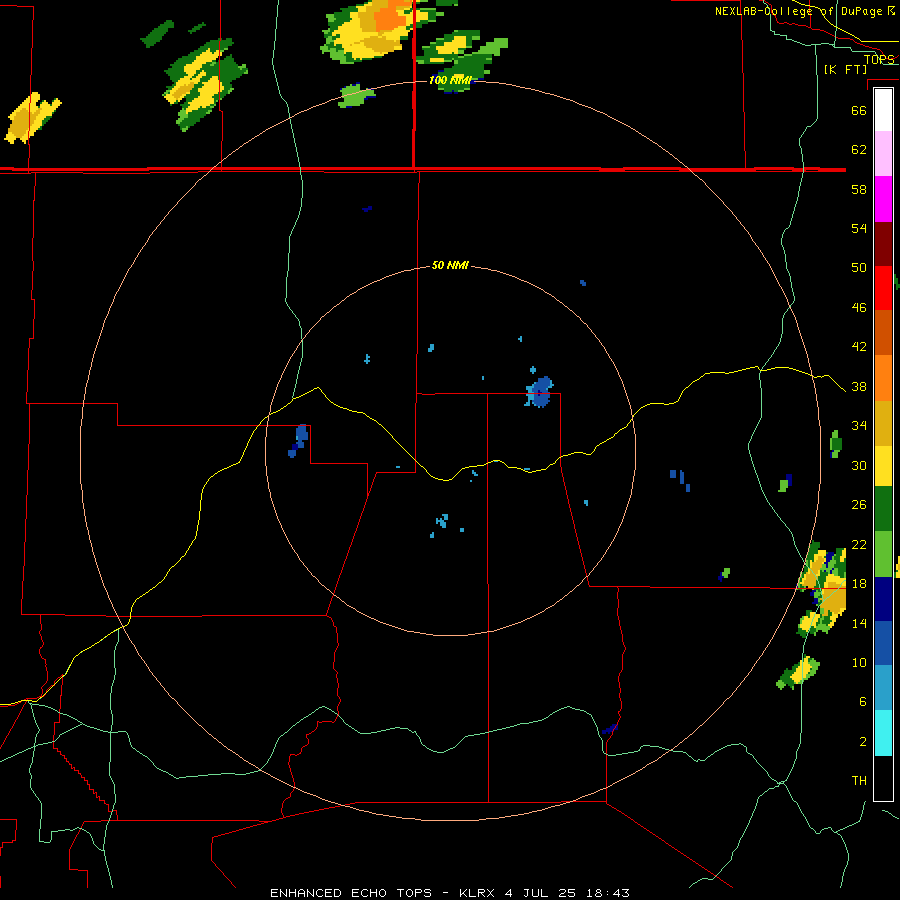Click the "NEXLAB-College of DuPage" credit text

(798, 11)
